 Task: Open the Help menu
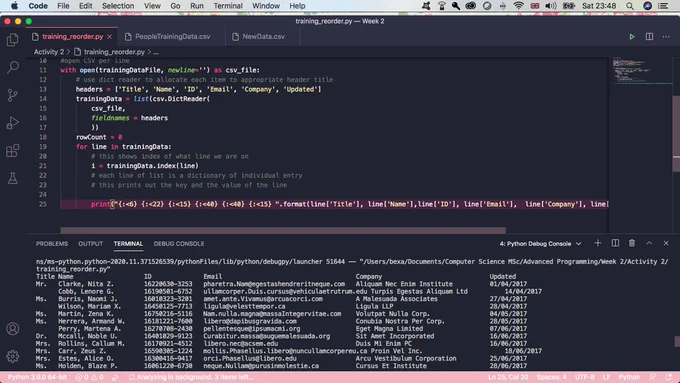pyautogui.click(x=298, y=6)
